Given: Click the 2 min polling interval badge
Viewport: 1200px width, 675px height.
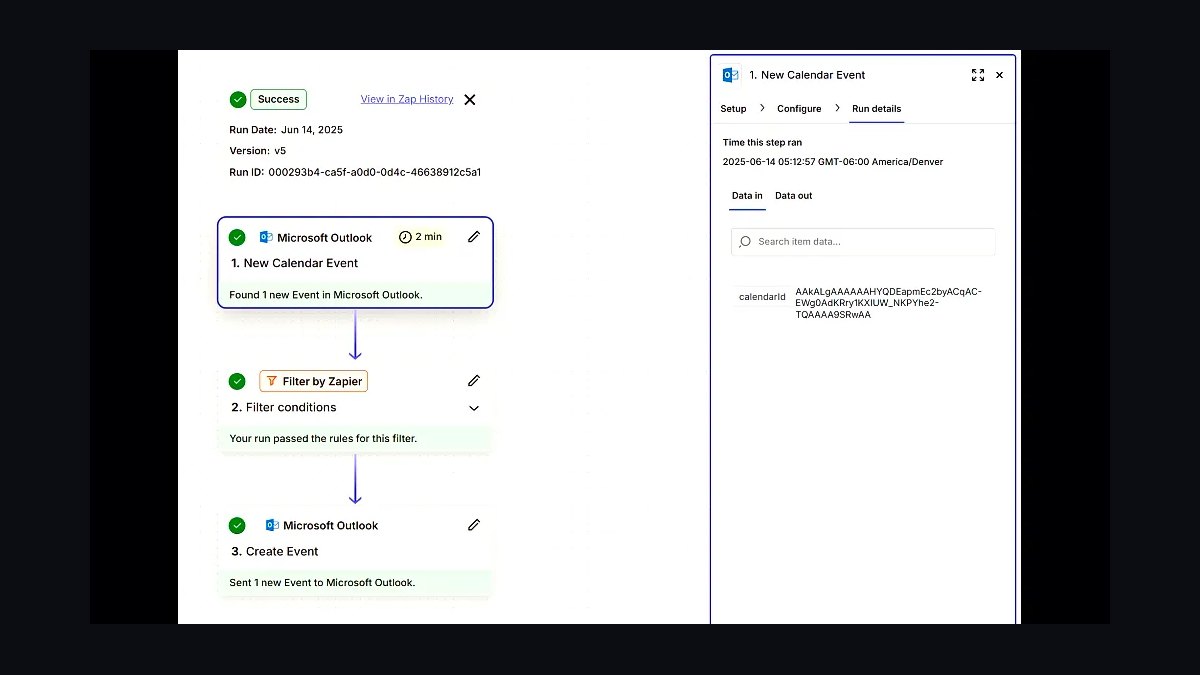Looking at the screenshot, I should (x=420, y=237).
